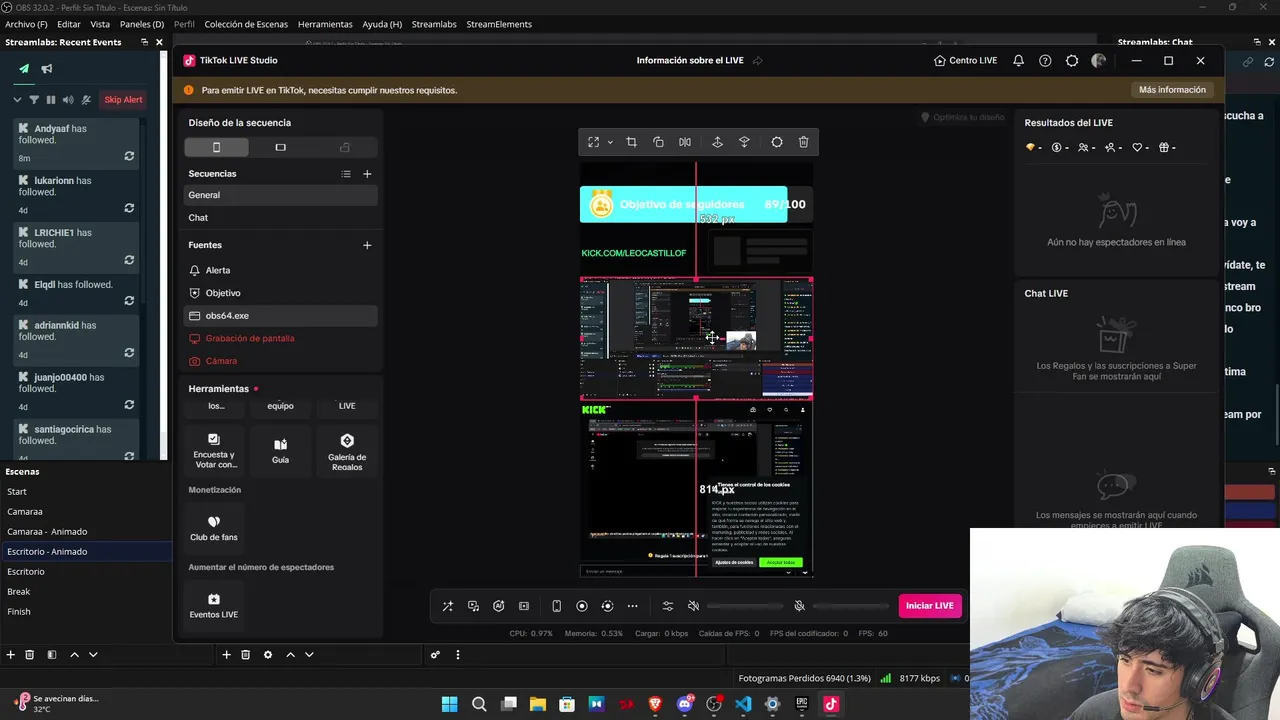Replay Andyaaf follow alert
This screenshot has height=720, width=1280.
(129, 157)
